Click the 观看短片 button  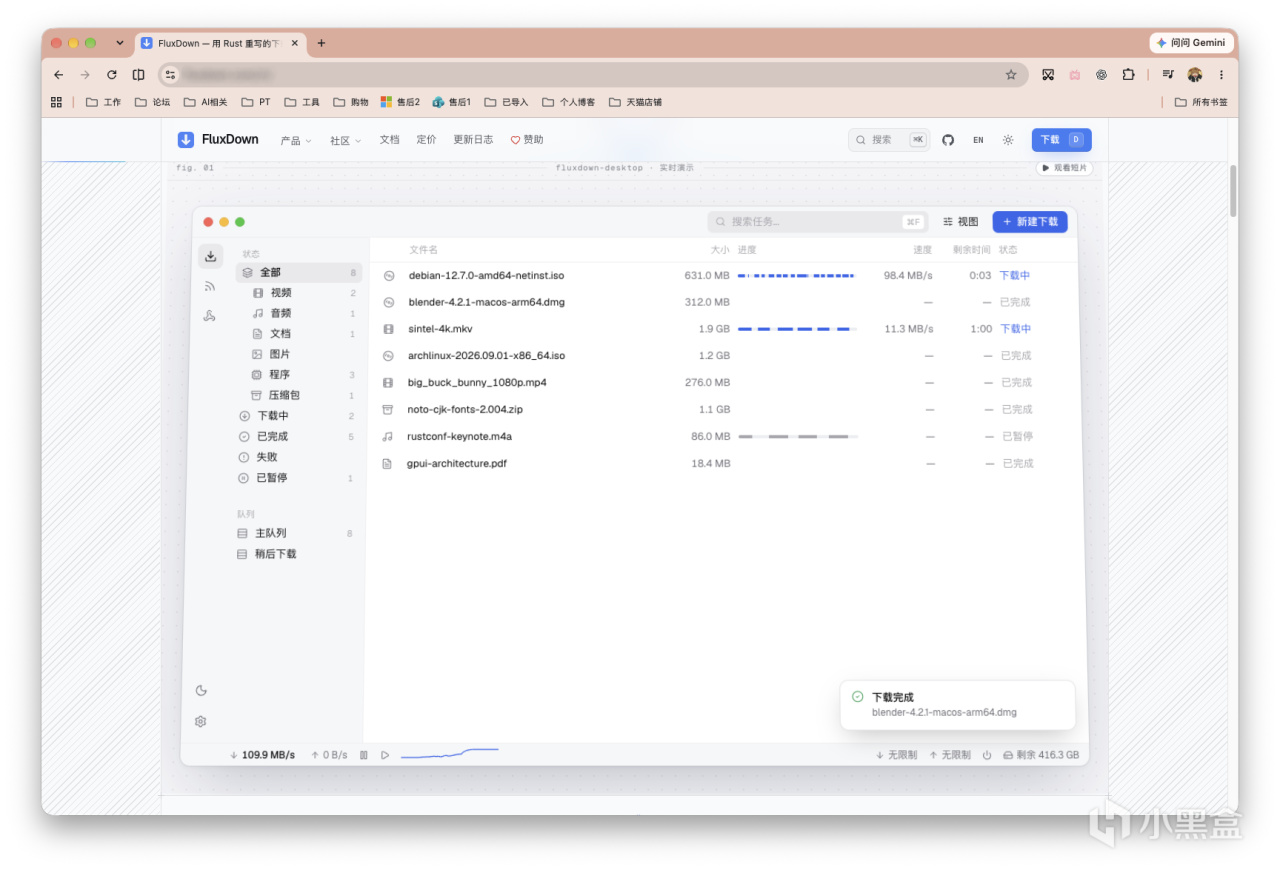click(x=1064, y=168)
